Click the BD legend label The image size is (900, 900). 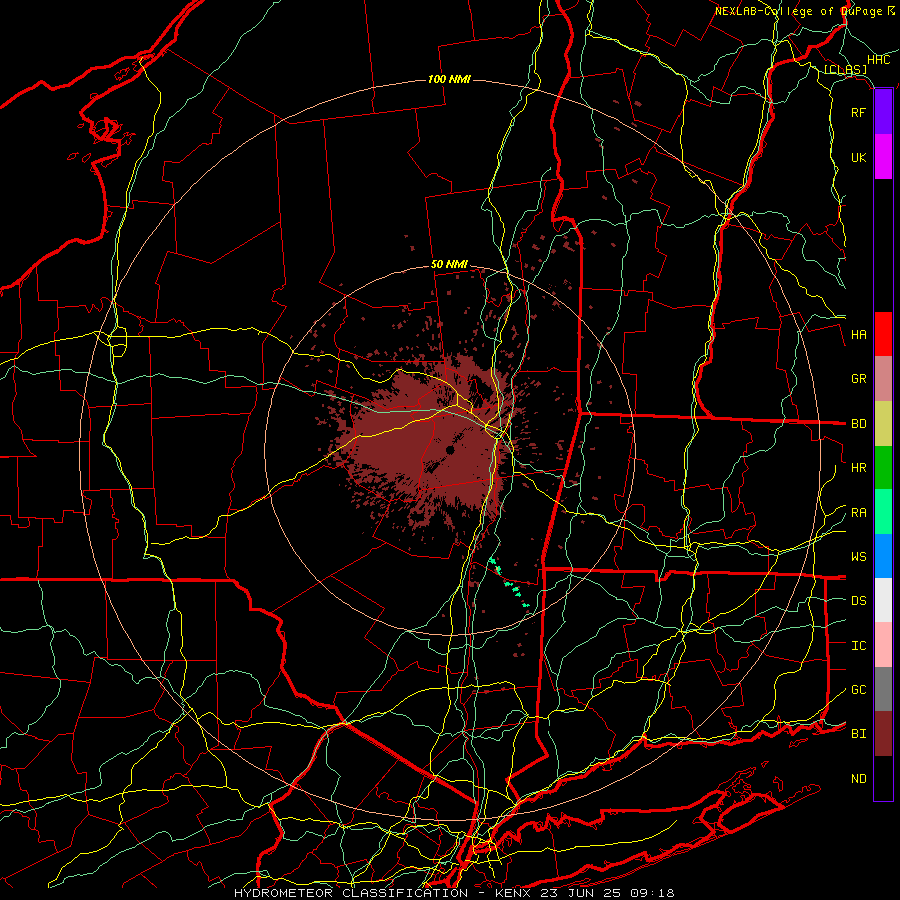[x=859, y=424]
